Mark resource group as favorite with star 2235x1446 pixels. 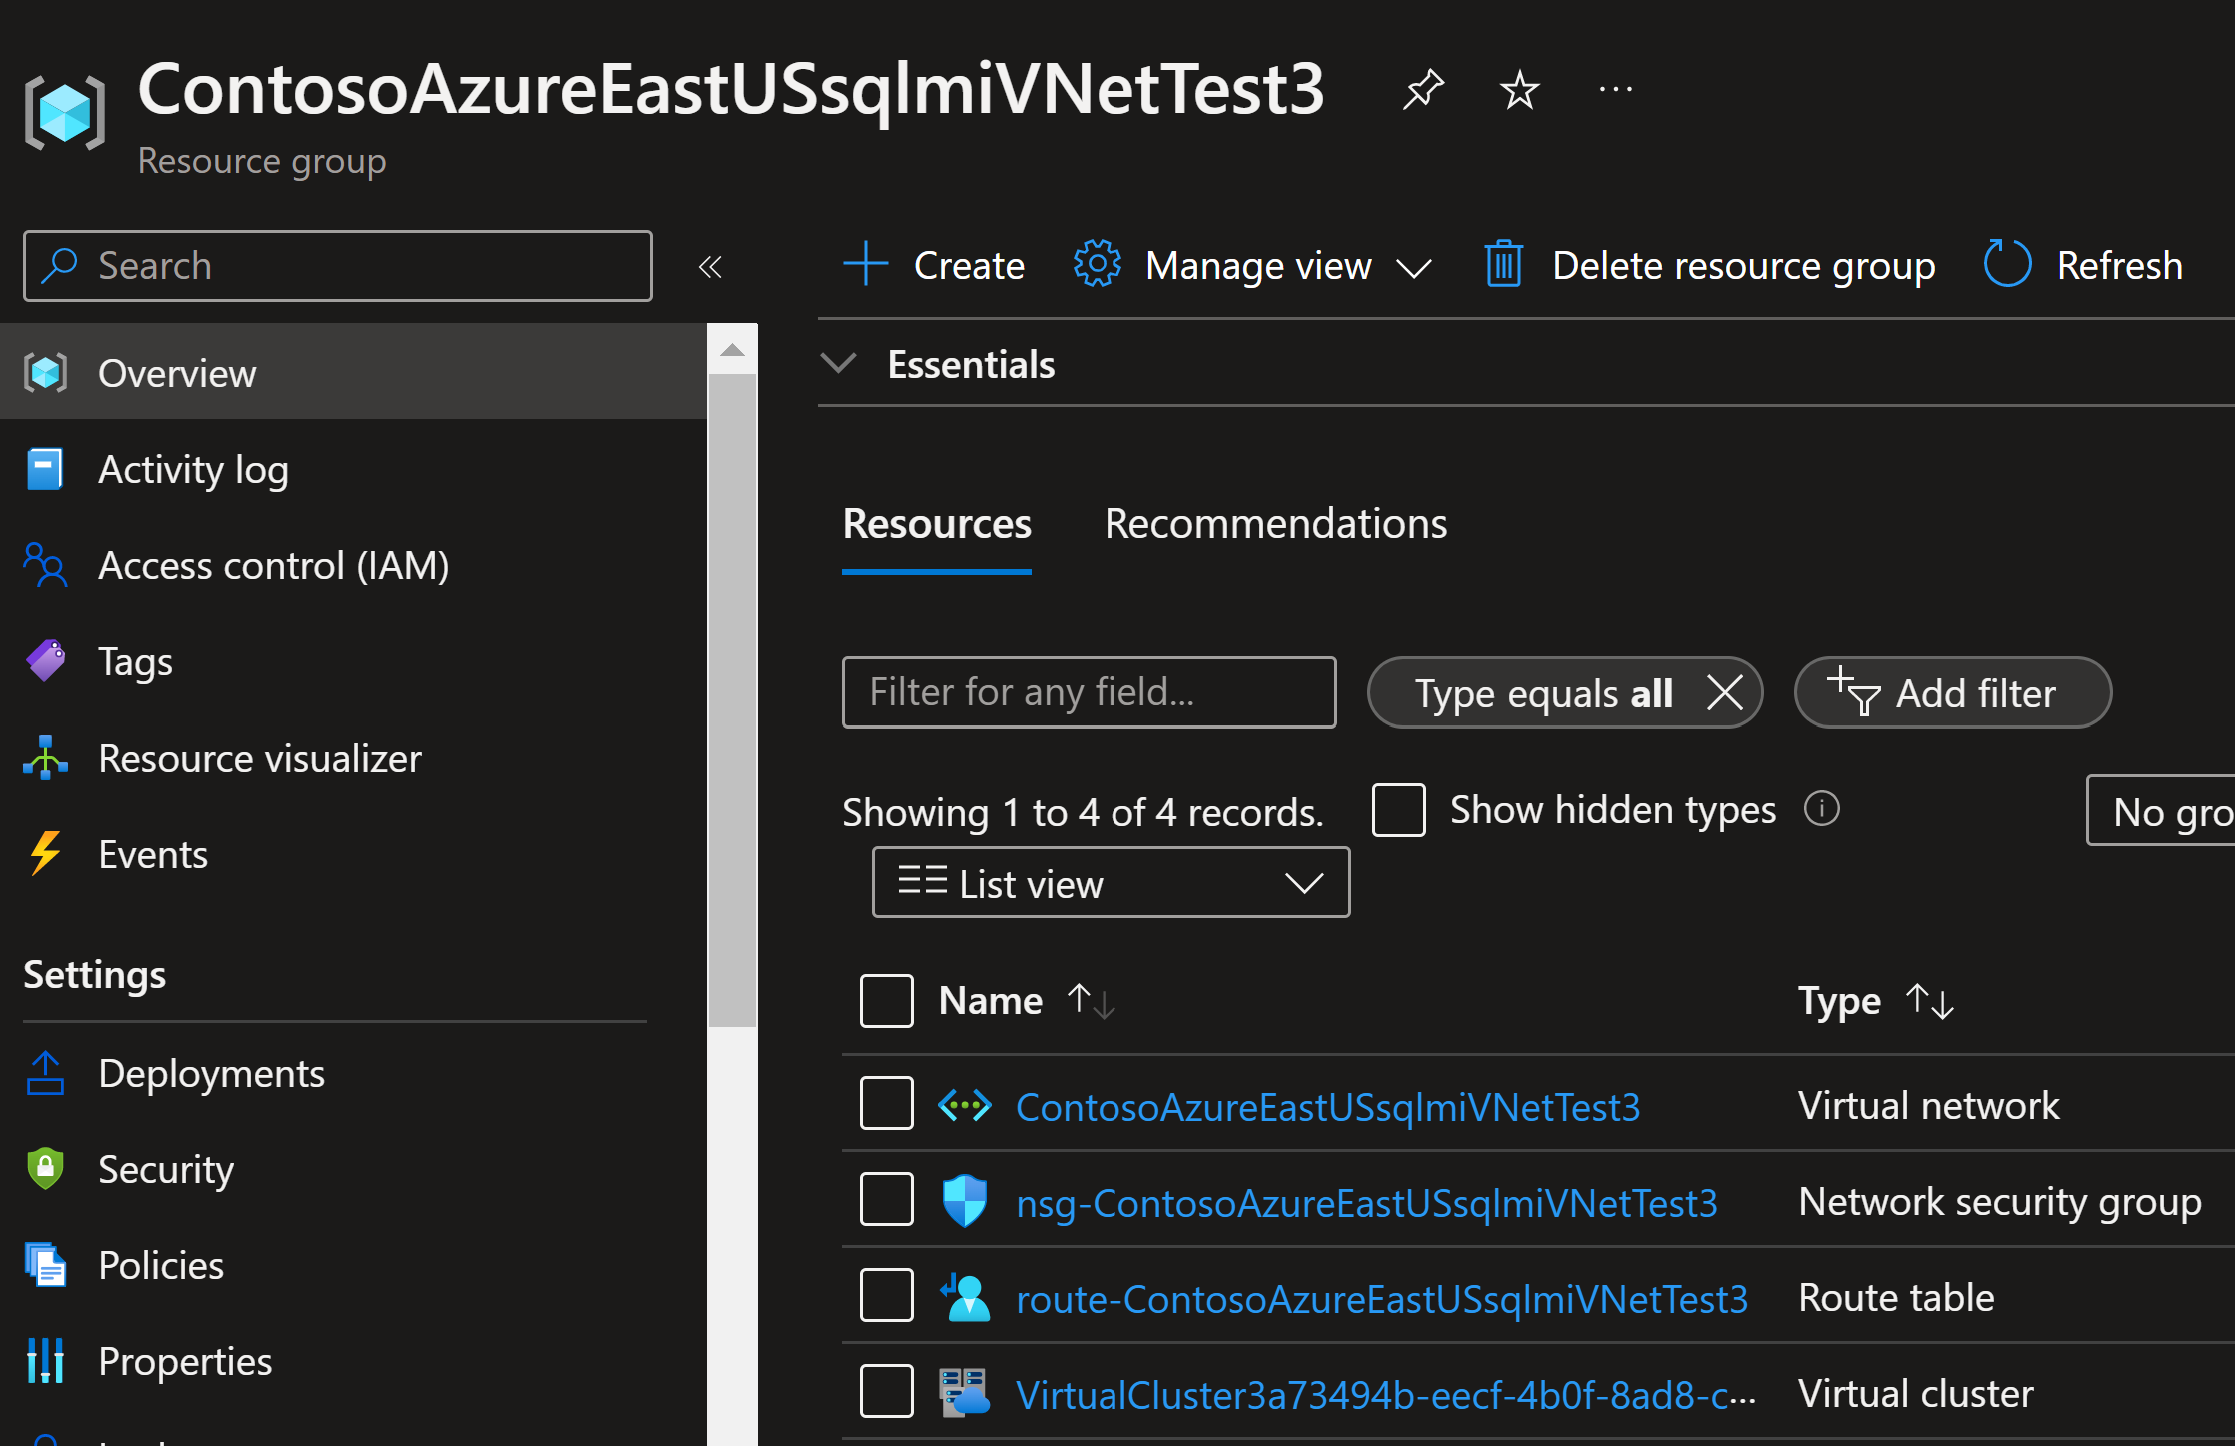pos(1519,90)
